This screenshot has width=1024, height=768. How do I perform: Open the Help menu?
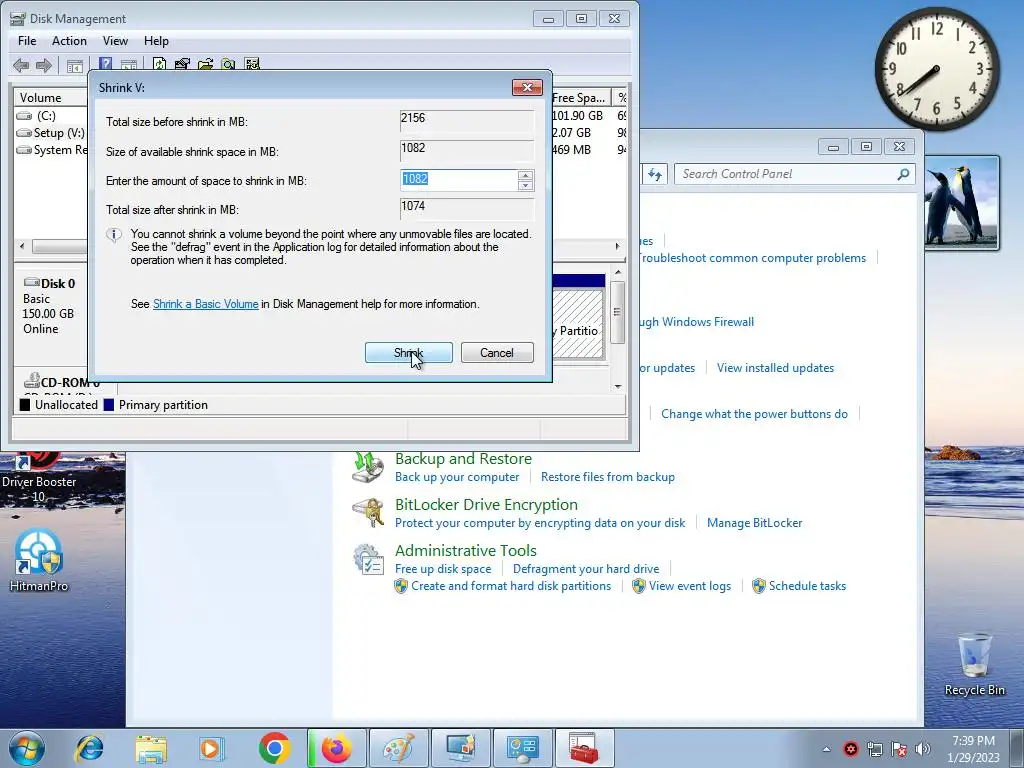click(x=156, y=40)
